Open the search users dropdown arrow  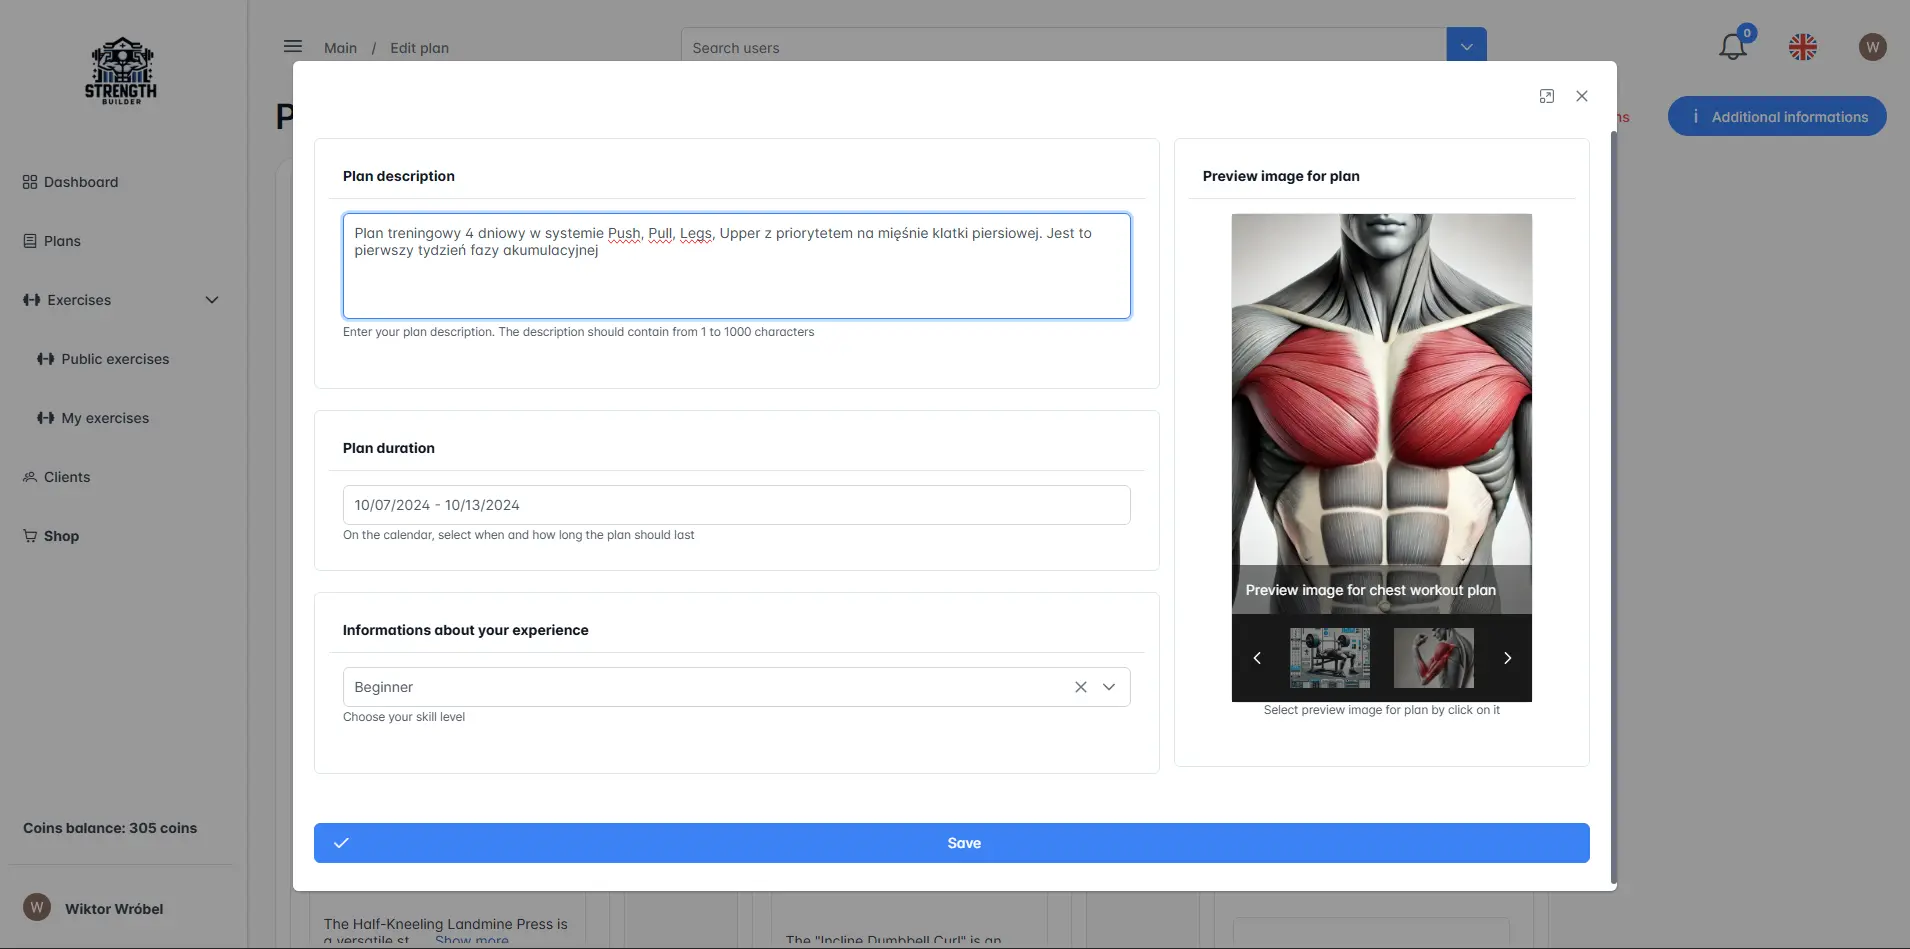[x=1466, y=46]
